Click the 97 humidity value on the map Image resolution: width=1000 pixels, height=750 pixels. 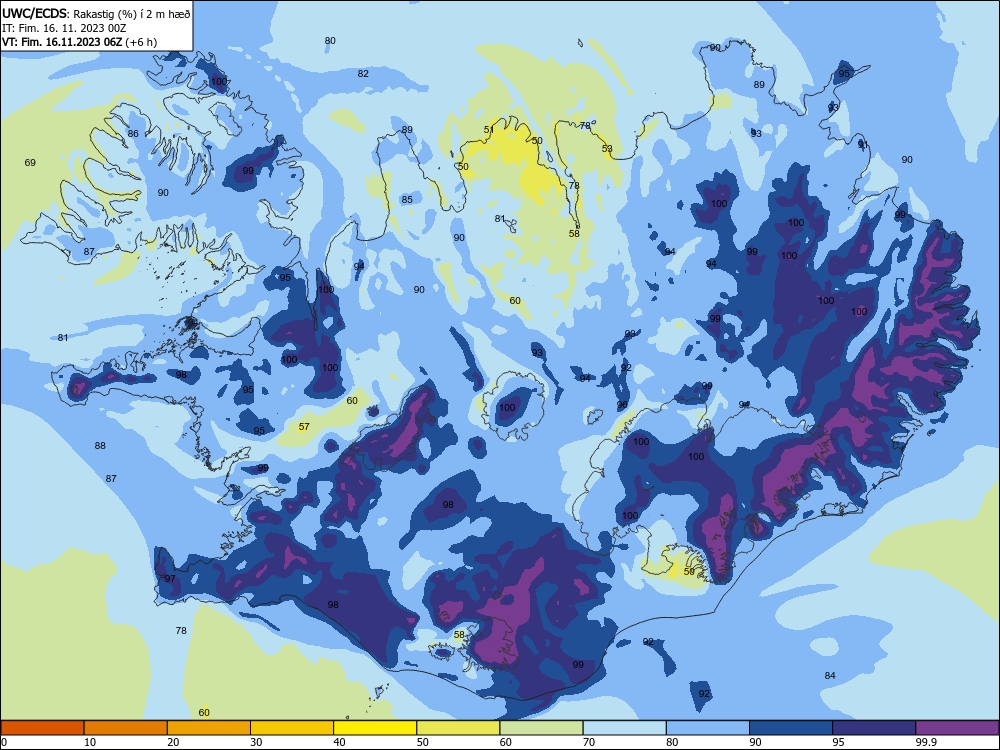[x=170, y=578]
